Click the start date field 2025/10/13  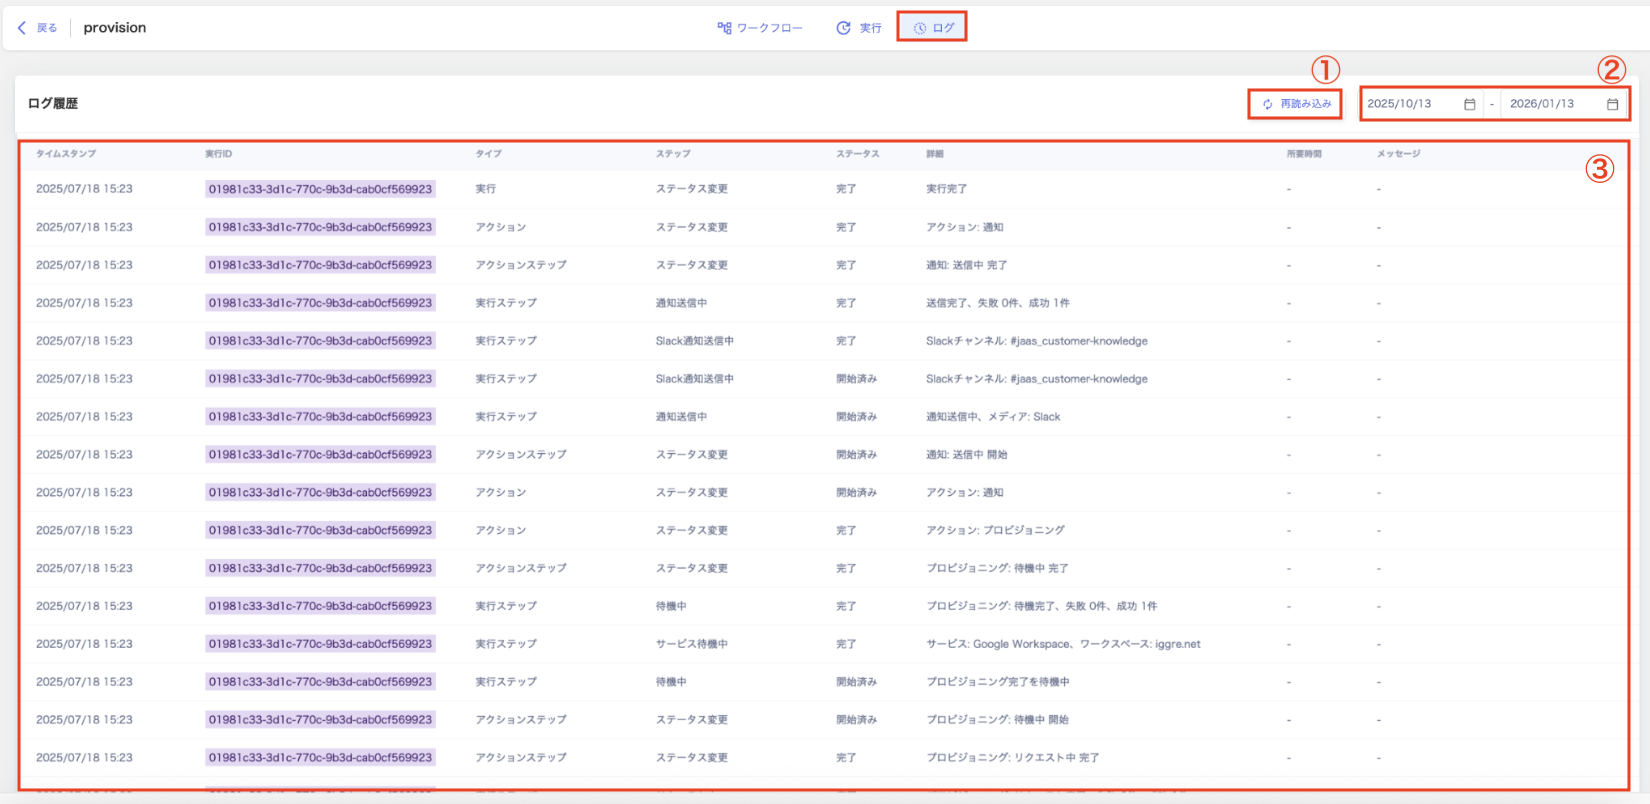pos(1421,104)
